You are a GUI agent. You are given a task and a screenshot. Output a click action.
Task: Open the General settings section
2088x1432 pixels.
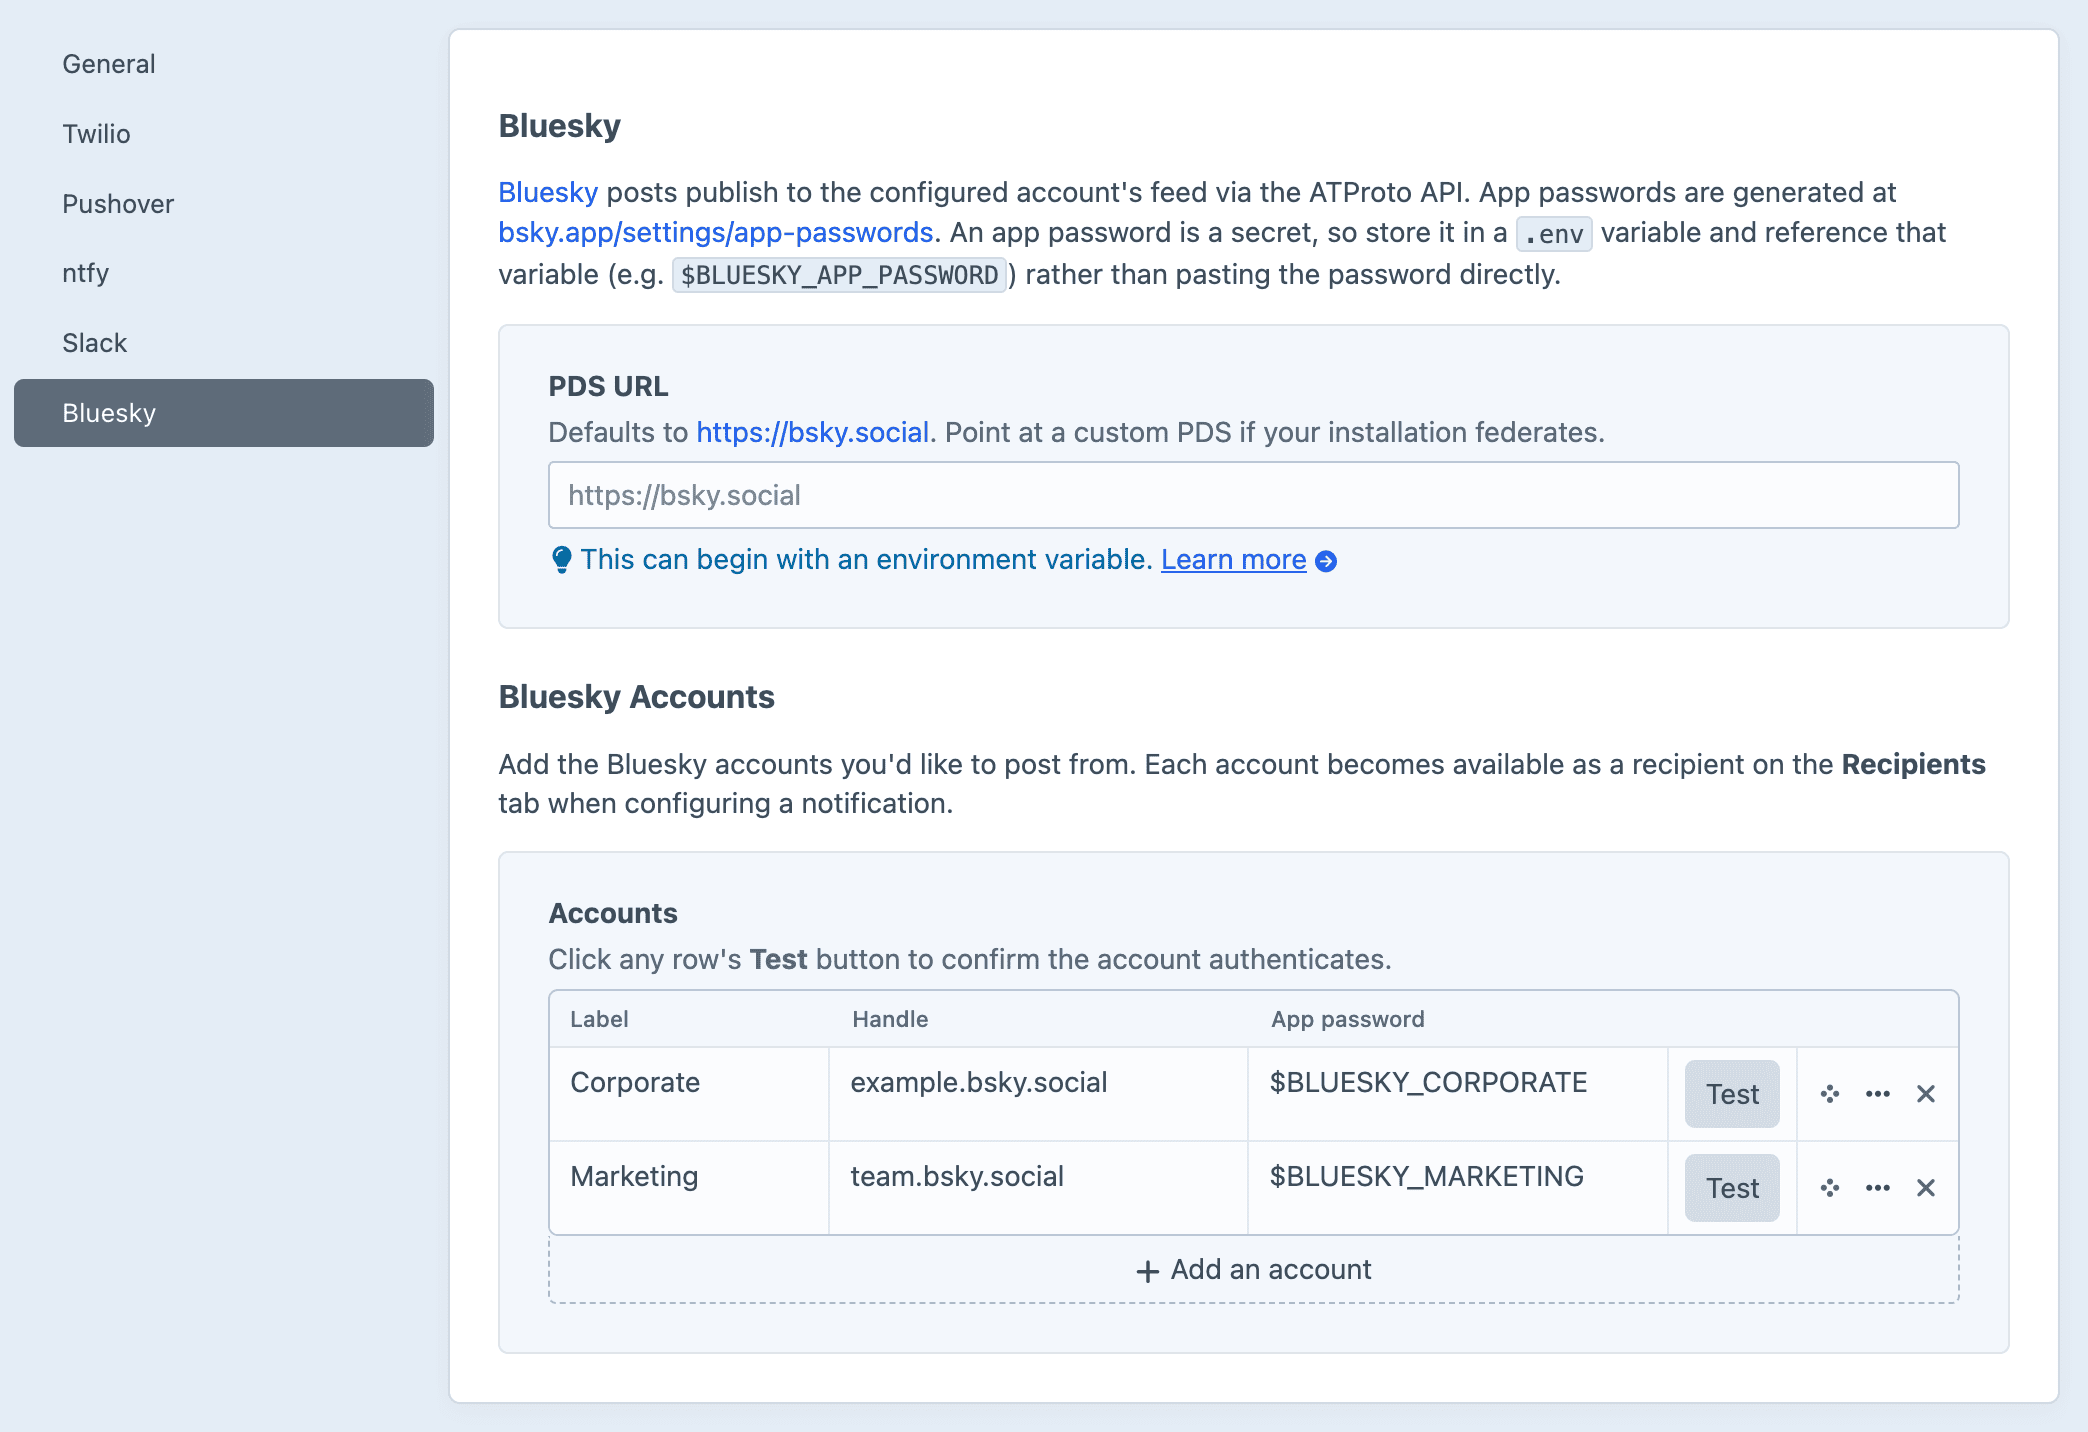point(224,64)
